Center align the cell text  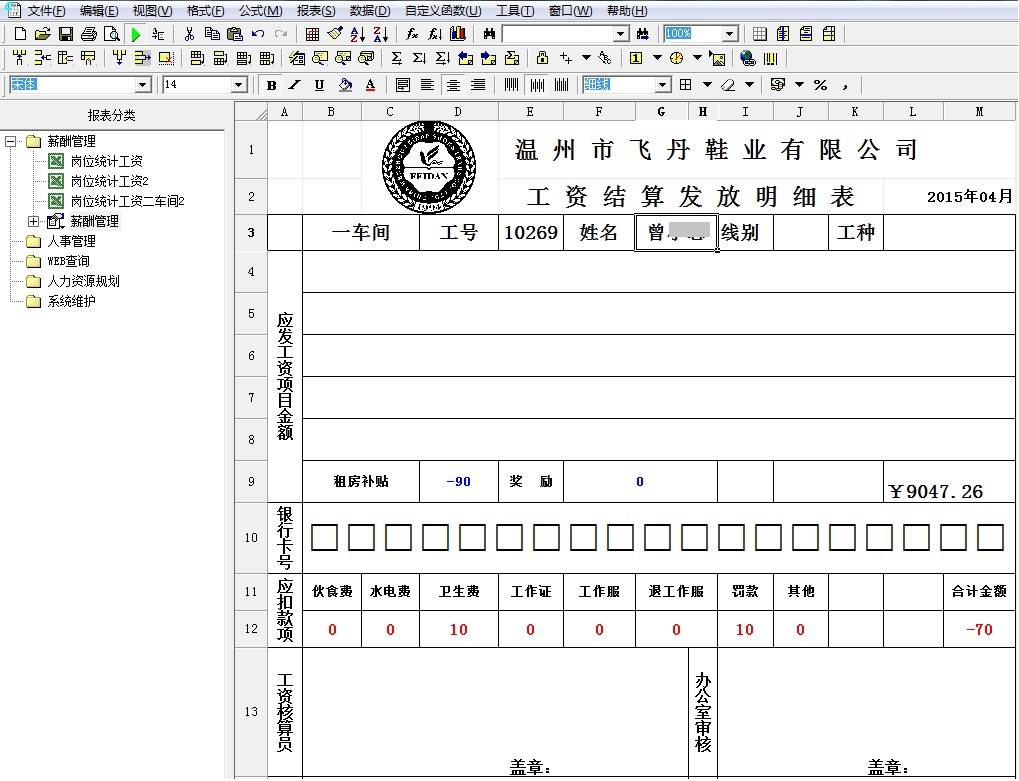tap(453, 85)
